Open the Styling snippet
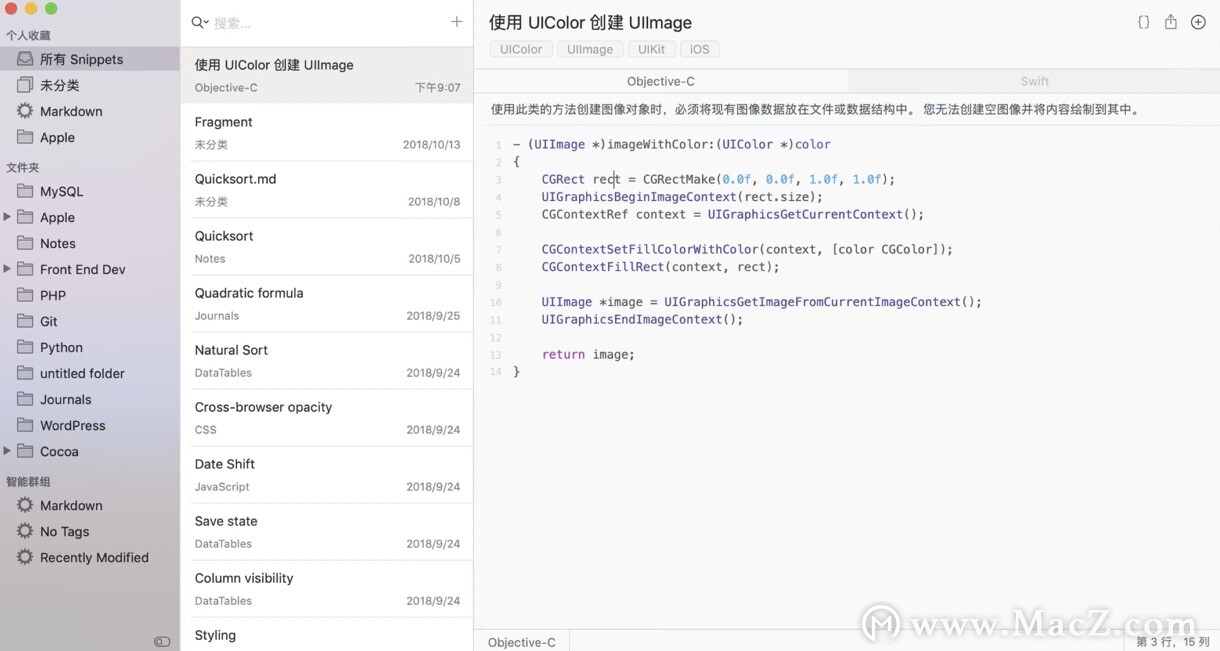 pyautogui.click(x=327, y=635)
